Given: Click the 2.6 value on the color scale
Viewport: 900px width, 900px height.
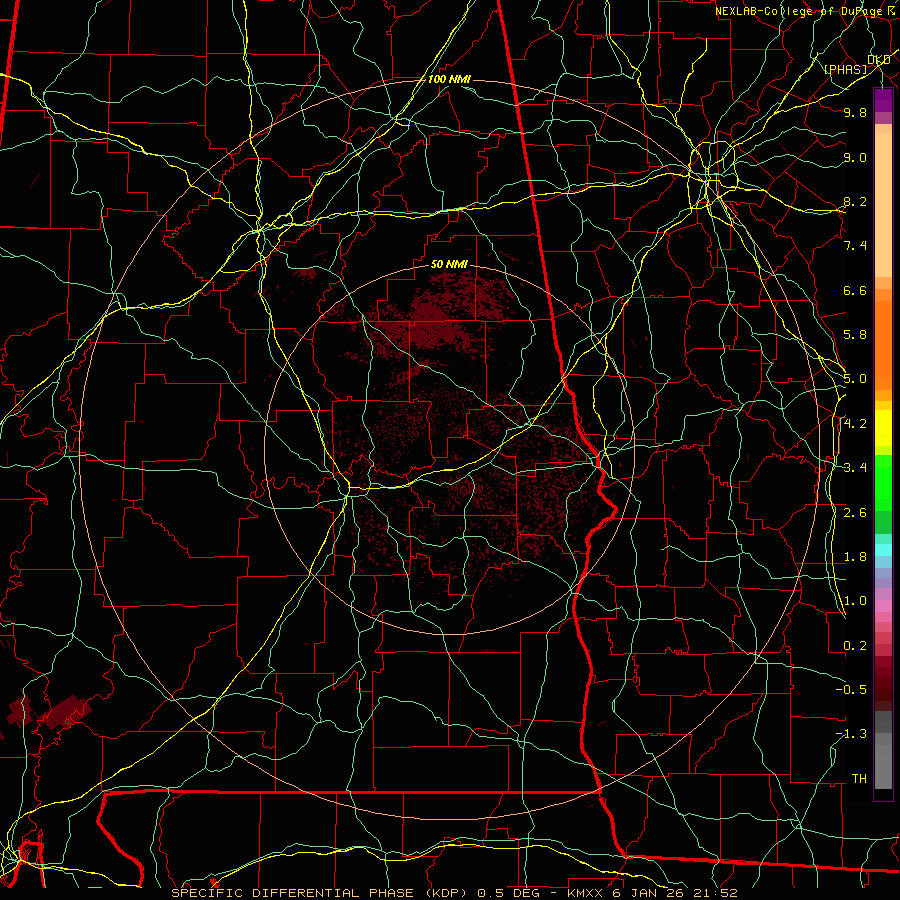Looking at the screenshot, I should tap(855, 513).
